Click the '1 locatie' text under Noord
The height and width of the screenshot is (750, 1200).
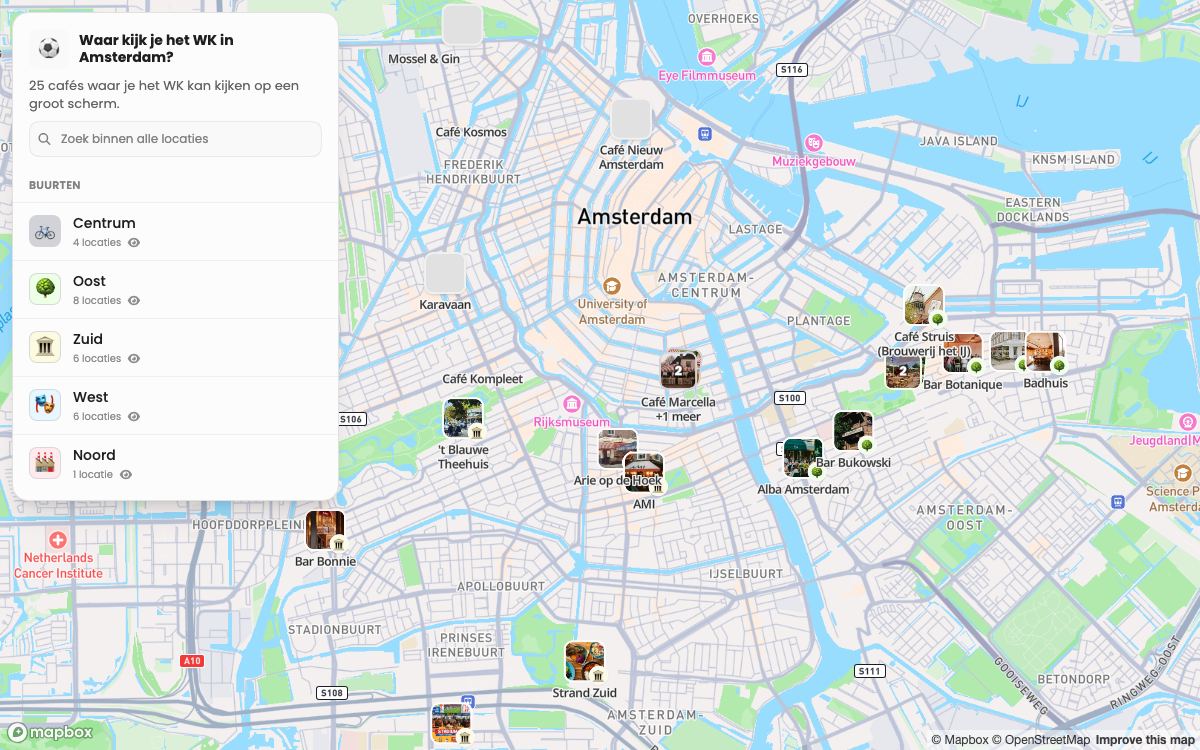coord(93,475)
